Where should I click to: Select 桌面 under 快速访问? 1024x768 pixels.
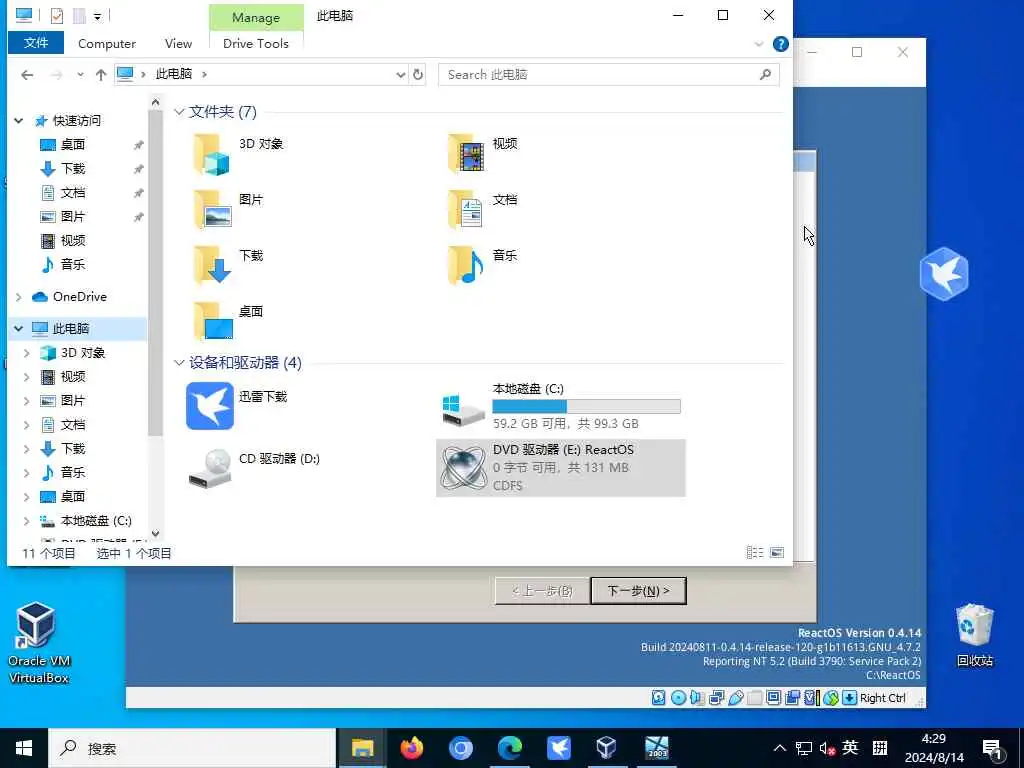73,144
